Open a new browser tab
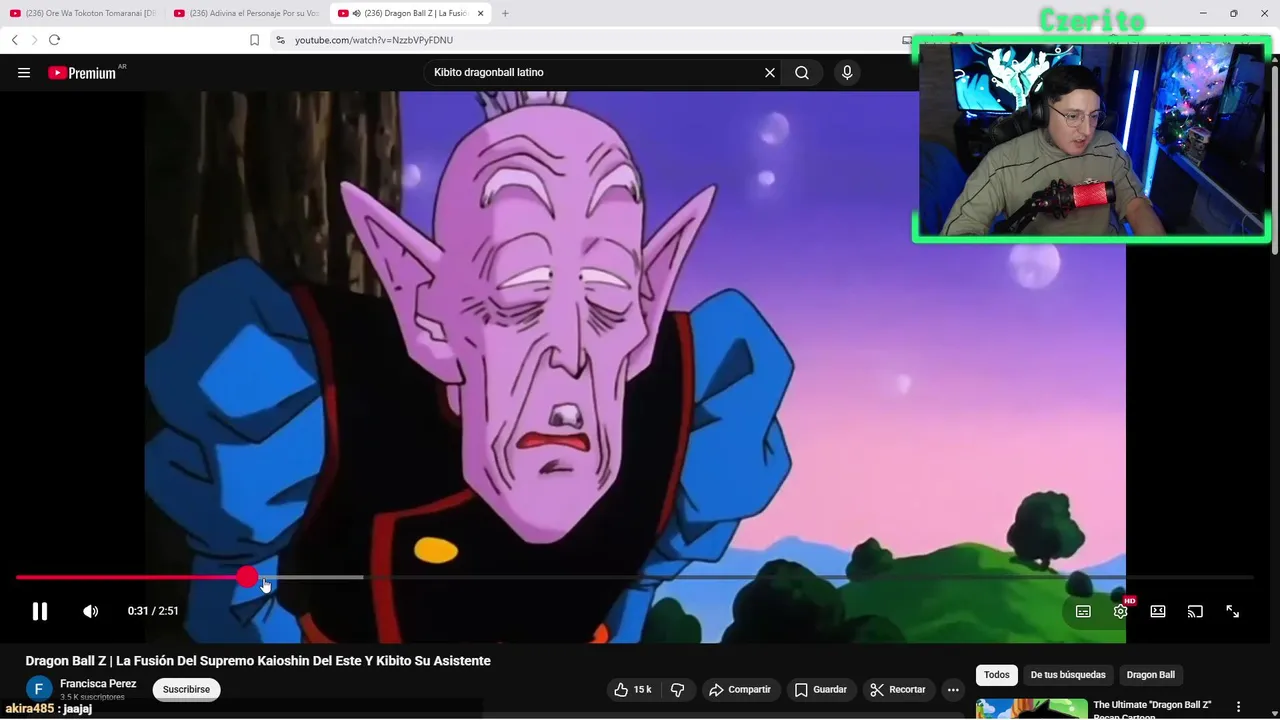This screenshot has width=1280, height=720. pos(505,13)
